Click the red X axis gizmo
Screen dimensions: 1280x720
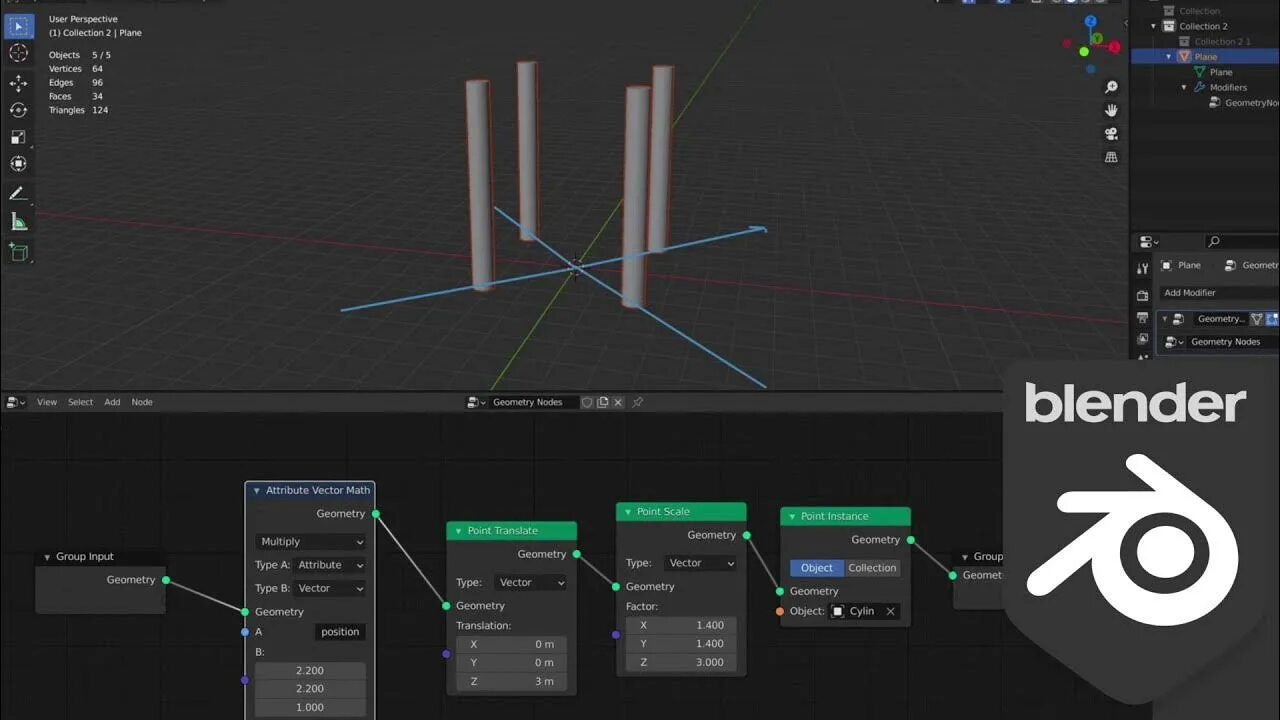click(1115, 47)
